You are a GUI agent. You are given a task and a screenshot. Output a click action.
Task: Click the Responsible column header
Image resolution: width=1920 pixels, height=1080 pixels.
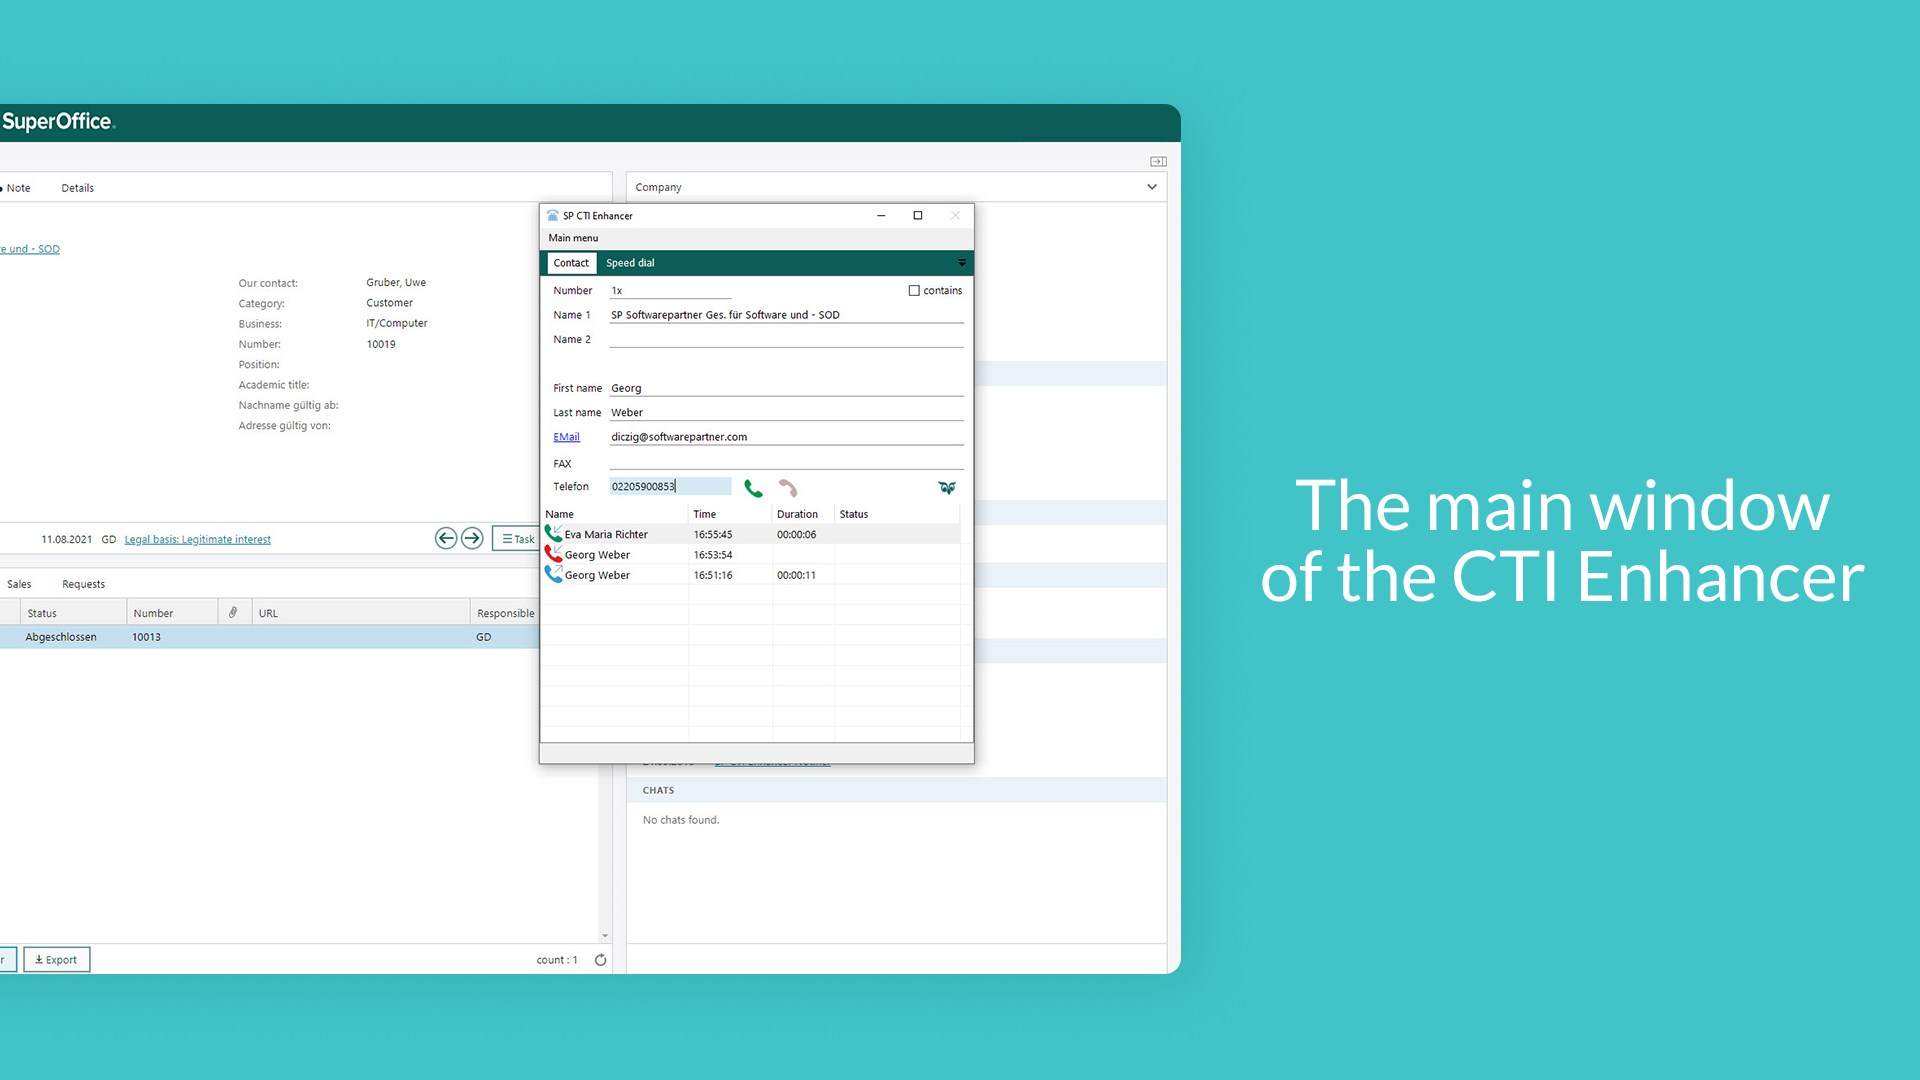506,613
